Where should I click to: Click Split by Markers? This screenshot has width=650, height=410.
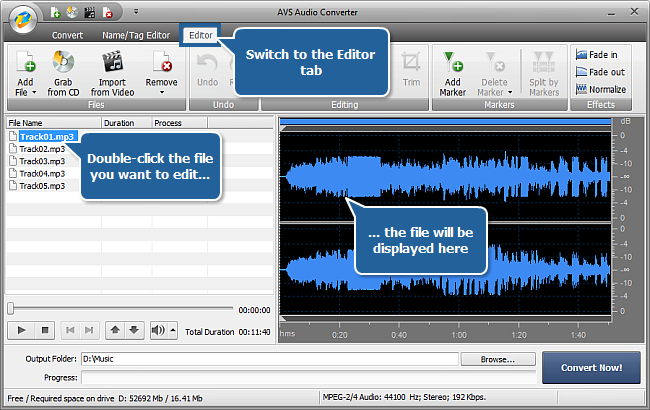[544, 73]
